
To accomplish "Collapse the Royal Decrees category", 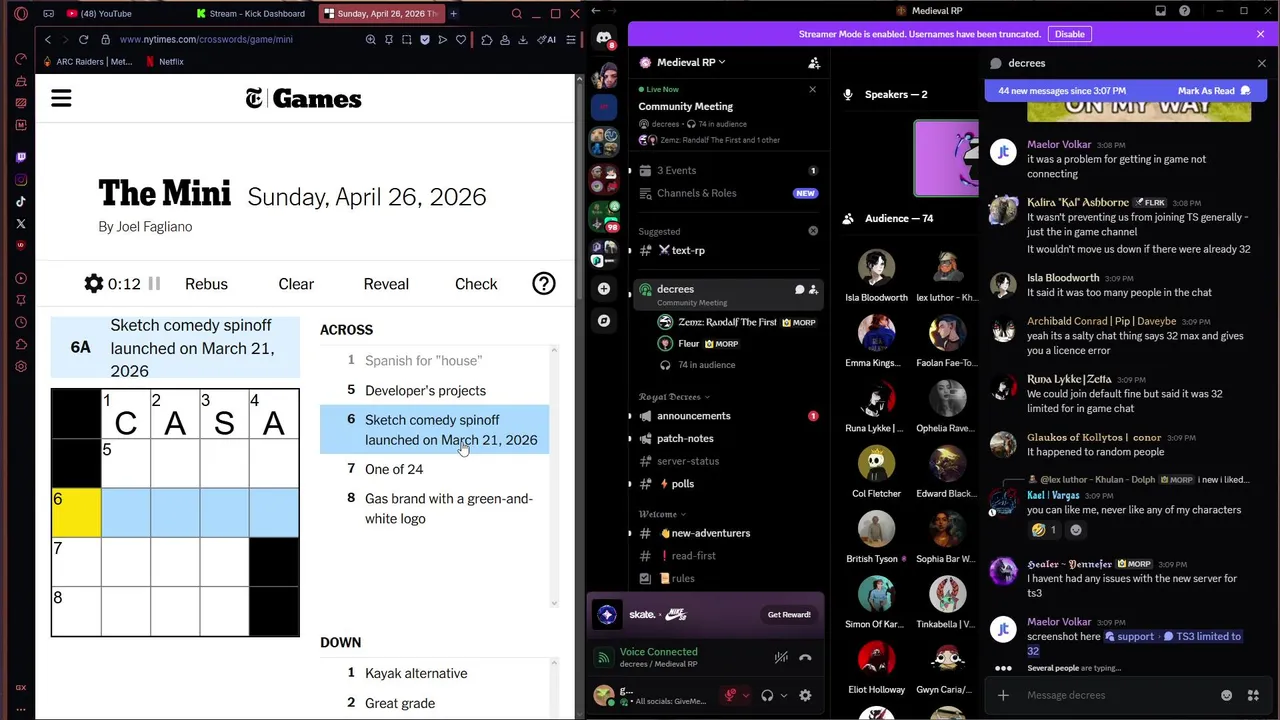I will coord(675,397).
